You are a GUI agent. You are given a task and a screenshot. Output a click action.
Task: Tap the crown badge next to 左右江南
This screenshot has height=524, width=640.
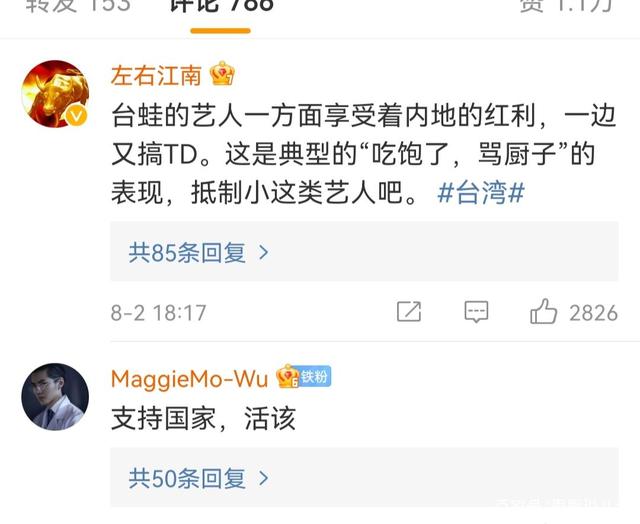[x=222, y=73]
